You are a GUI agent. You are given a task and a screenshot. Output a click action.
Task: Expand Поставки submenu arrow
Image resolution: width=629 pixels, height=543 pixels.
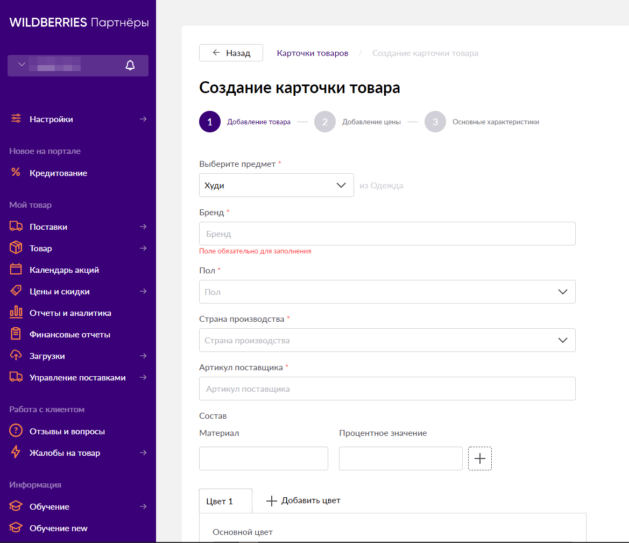(x=143, y=227)
